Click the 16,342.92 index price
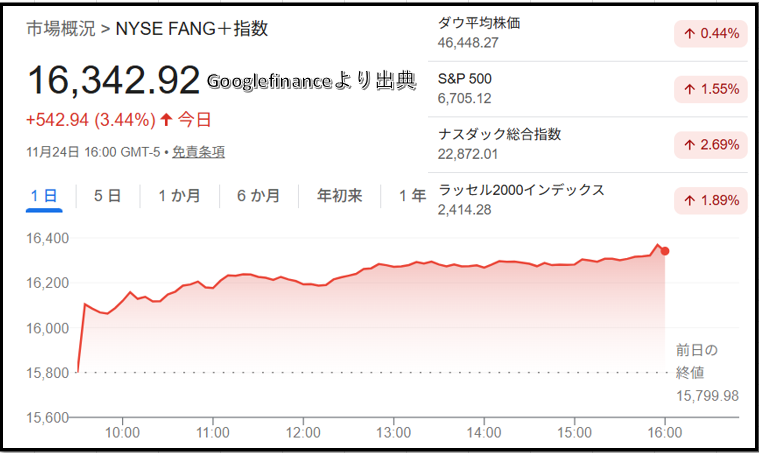The image size is (759, 453). coord(114,82)
